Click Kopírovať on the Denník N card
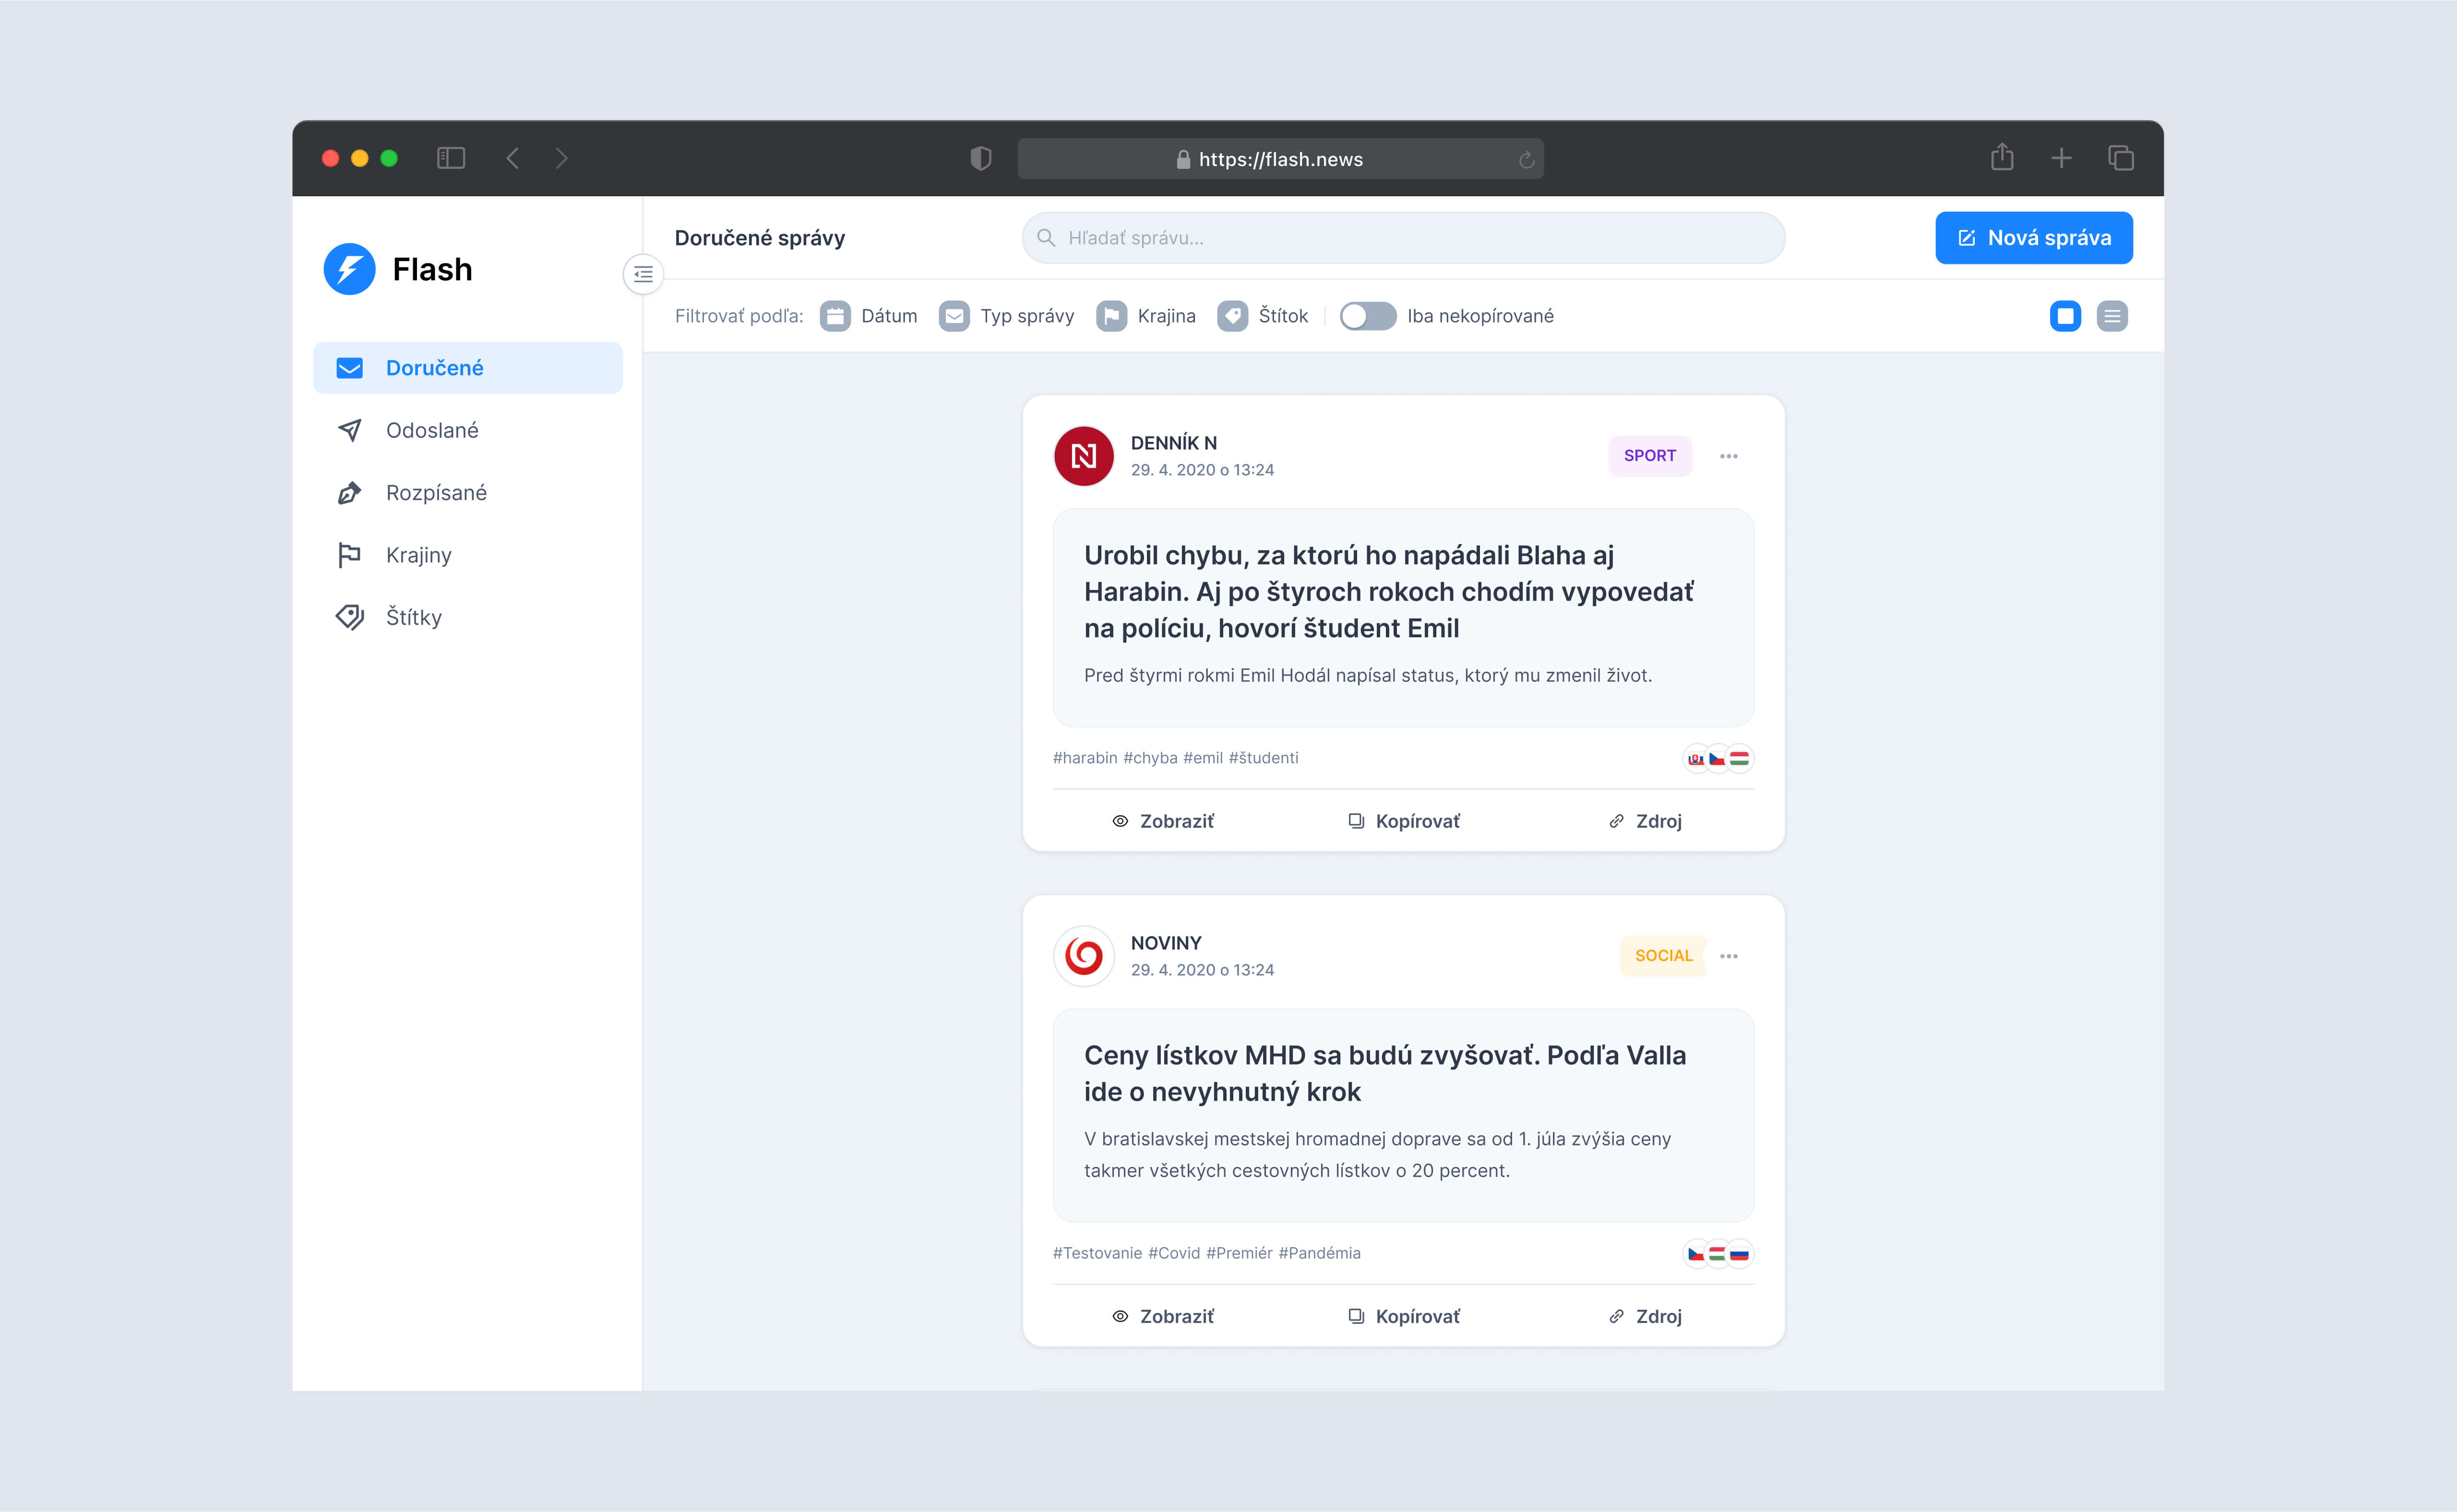The image size is (2457, 1512). click(x=1404, y=821)
